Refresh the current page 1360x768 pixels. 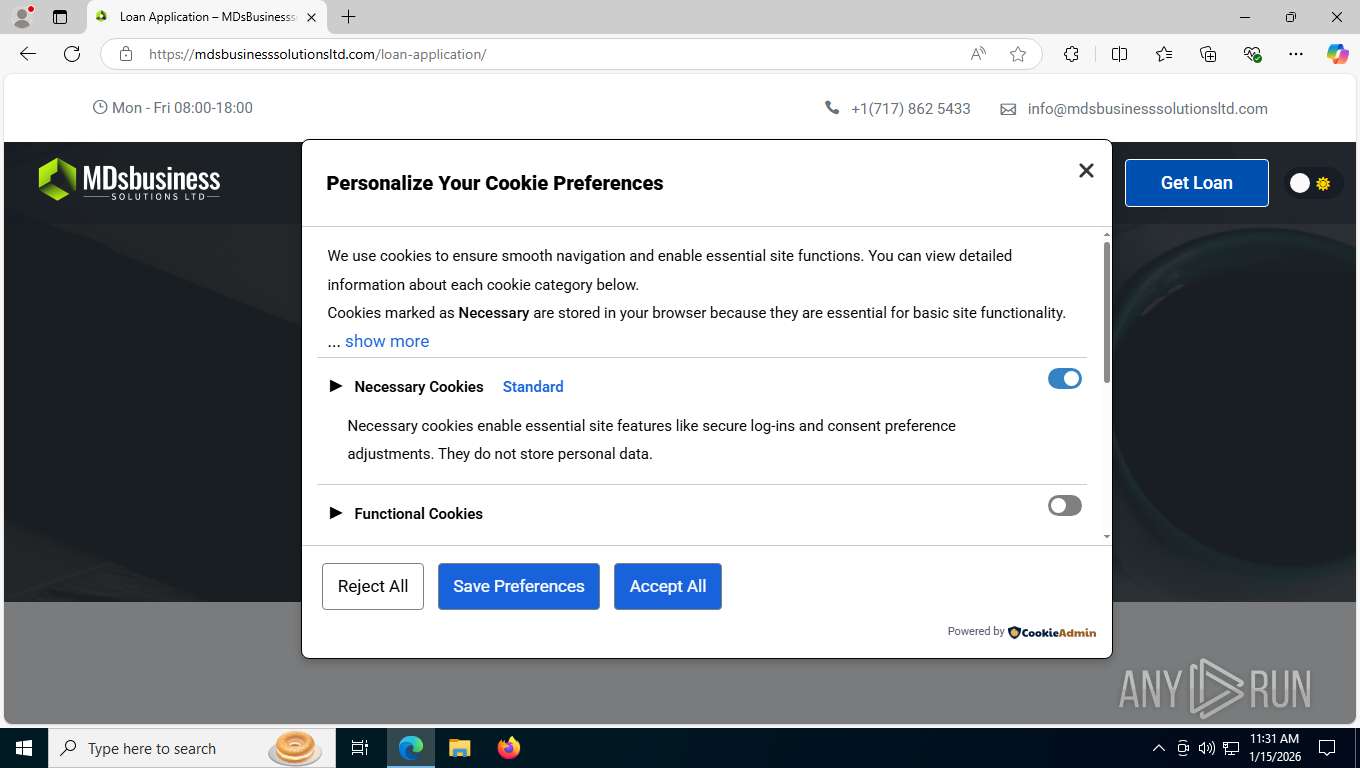click(72, 54)
